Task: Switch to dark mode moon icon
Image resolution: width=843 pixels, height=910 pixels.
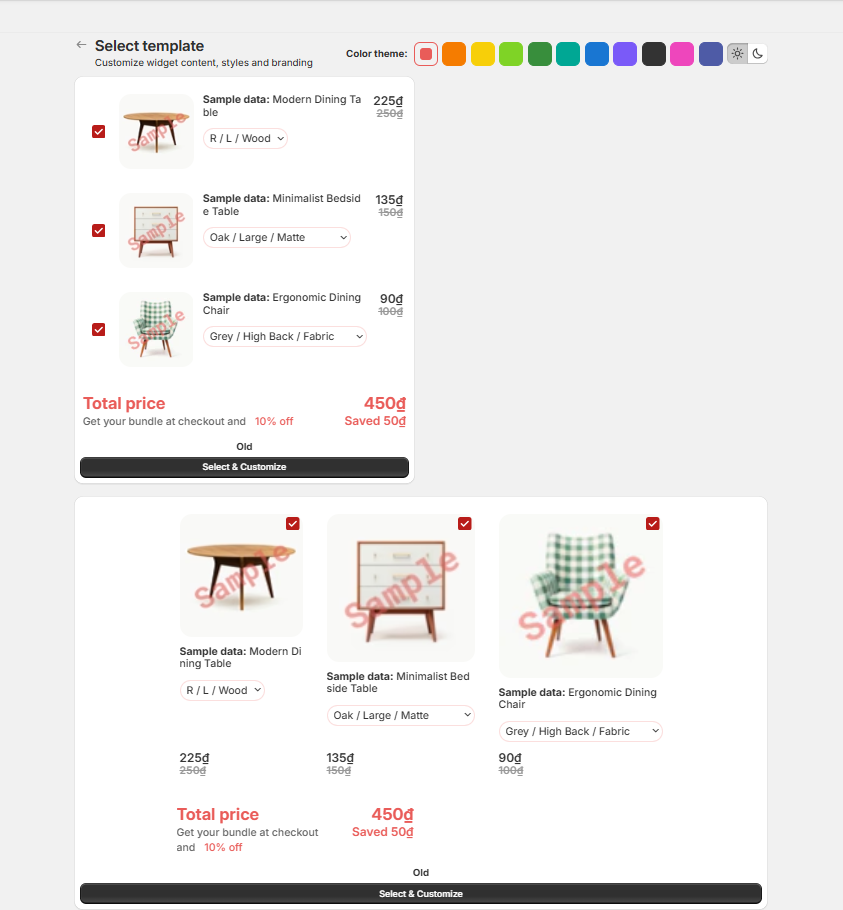Action: (757, 54)
